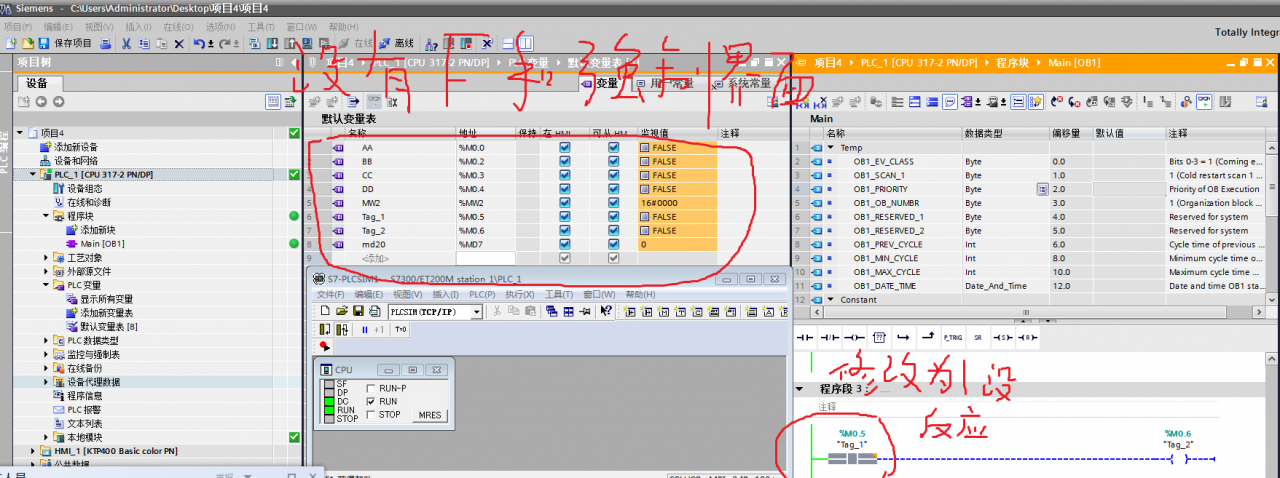Click the print icon in TIA toolbar
This screenshot has height=478, width=1280.
105,43
